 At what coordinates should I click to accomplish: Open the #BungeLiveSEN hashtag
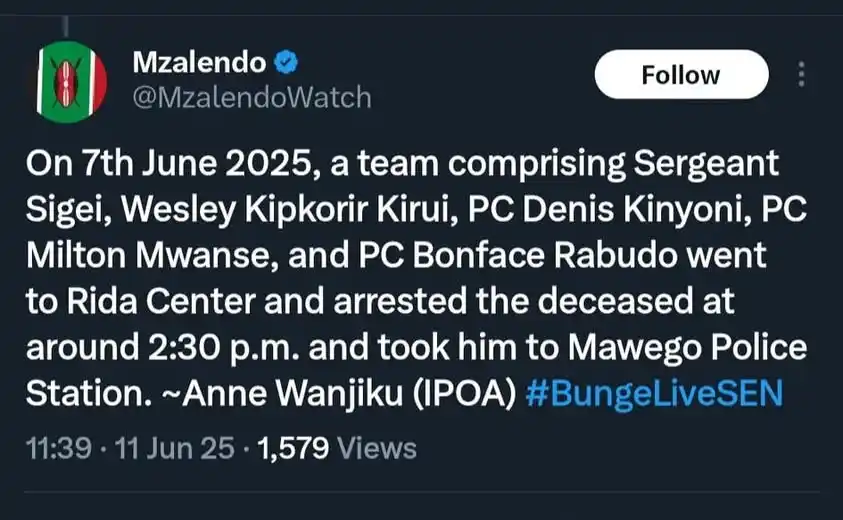coord(654,394)
